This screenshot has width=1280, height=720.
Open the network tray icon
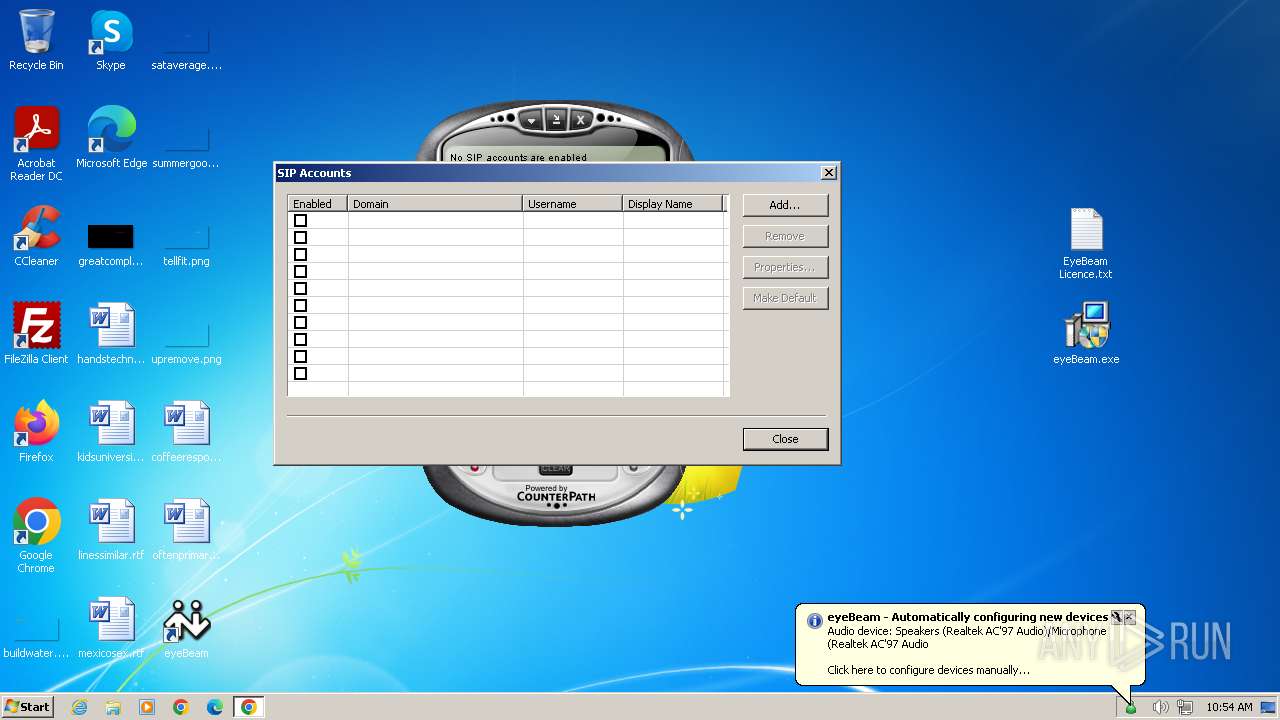(x=1185, y=707)
